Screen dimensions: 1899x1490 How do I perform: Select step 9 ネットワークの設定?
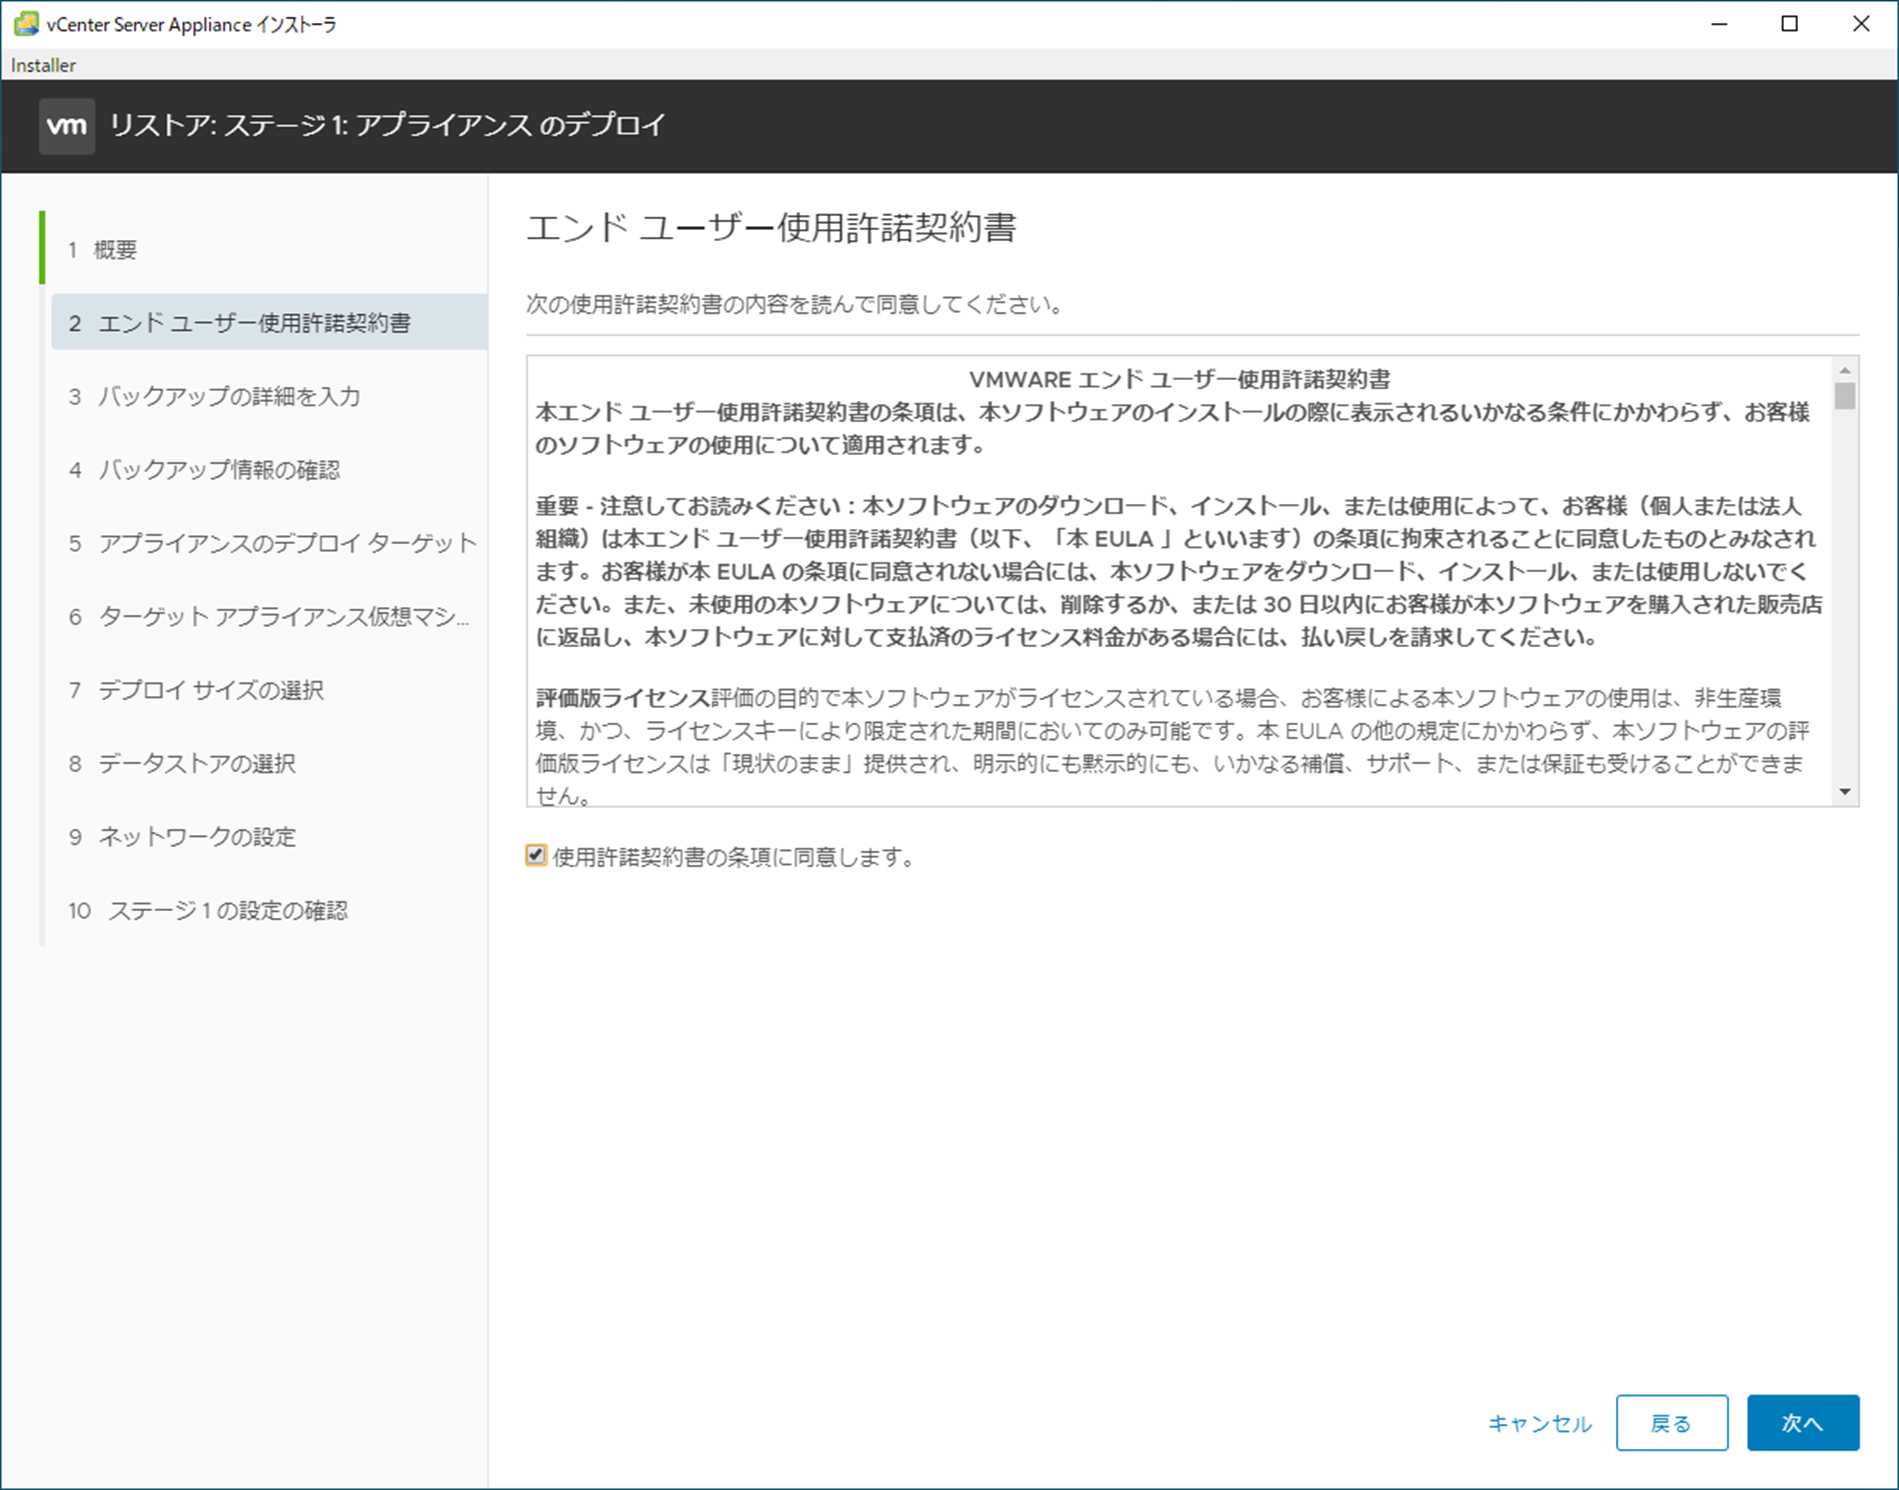pyautogui.click(x=269, y=836)
